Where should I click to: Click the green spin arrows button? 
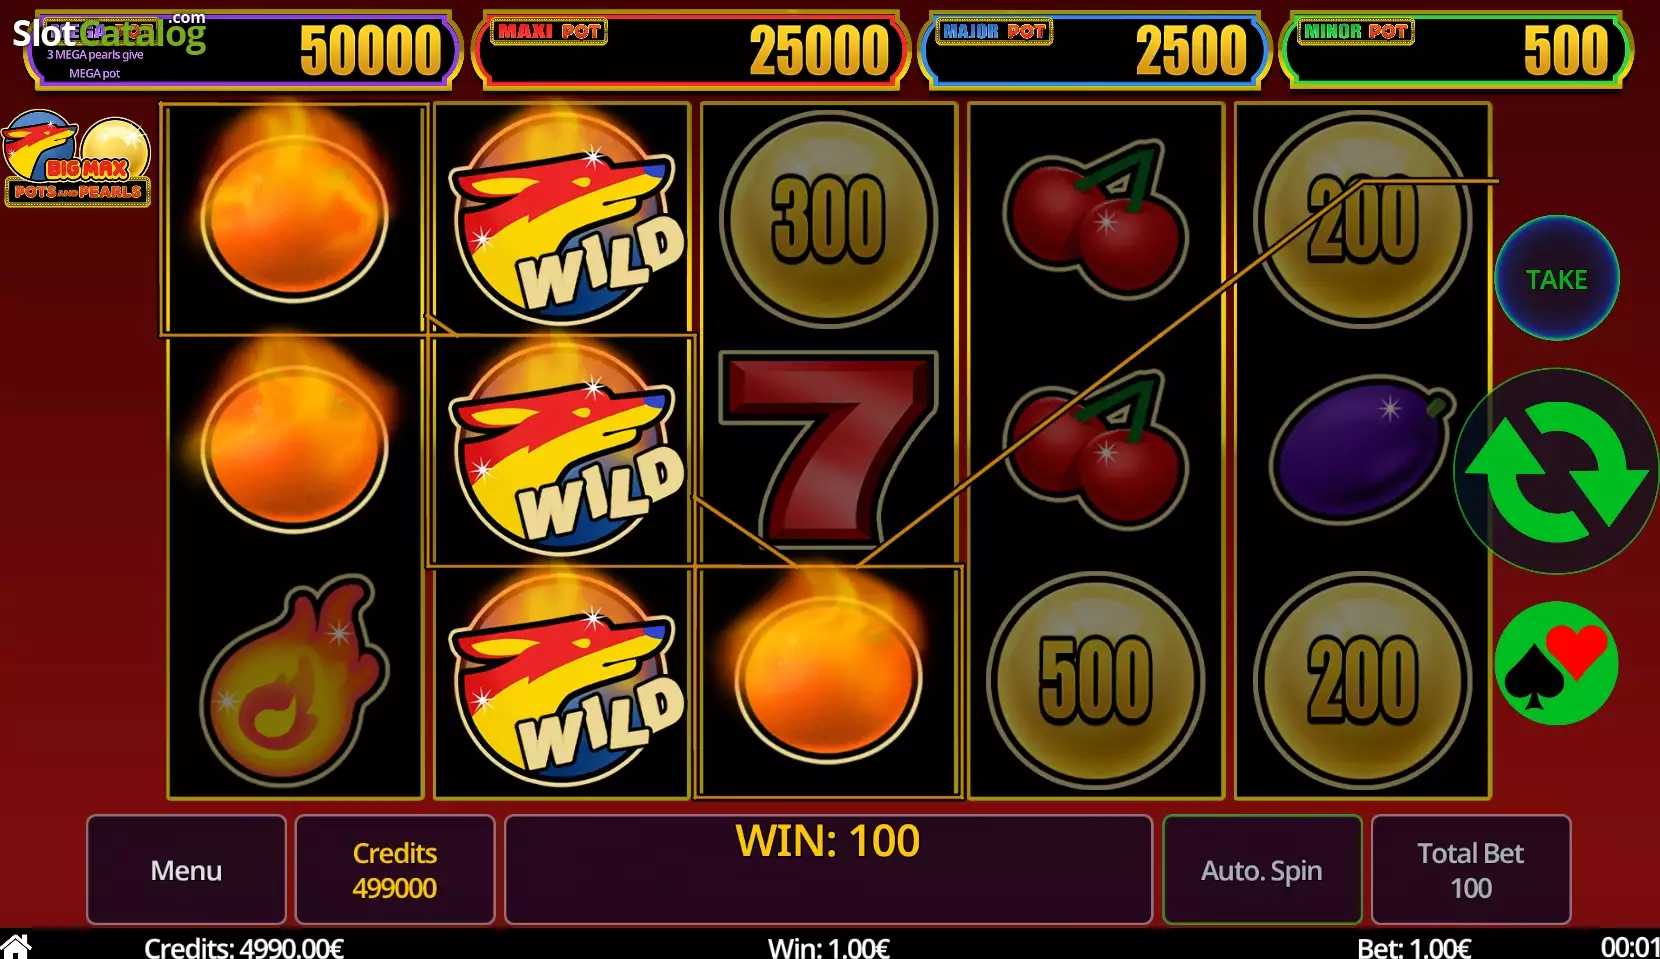[x=1556, y=471]
